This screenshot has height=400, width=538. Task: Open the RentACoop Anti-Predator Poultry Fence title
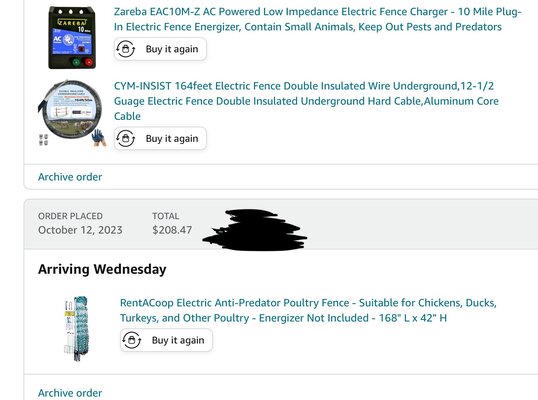pos(308,310)
